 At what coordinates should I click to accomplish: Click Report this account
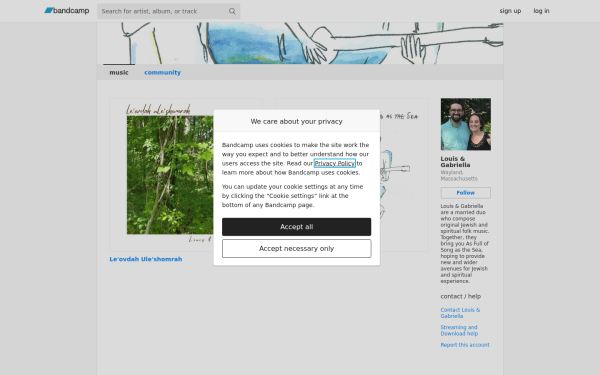(465, 345)
